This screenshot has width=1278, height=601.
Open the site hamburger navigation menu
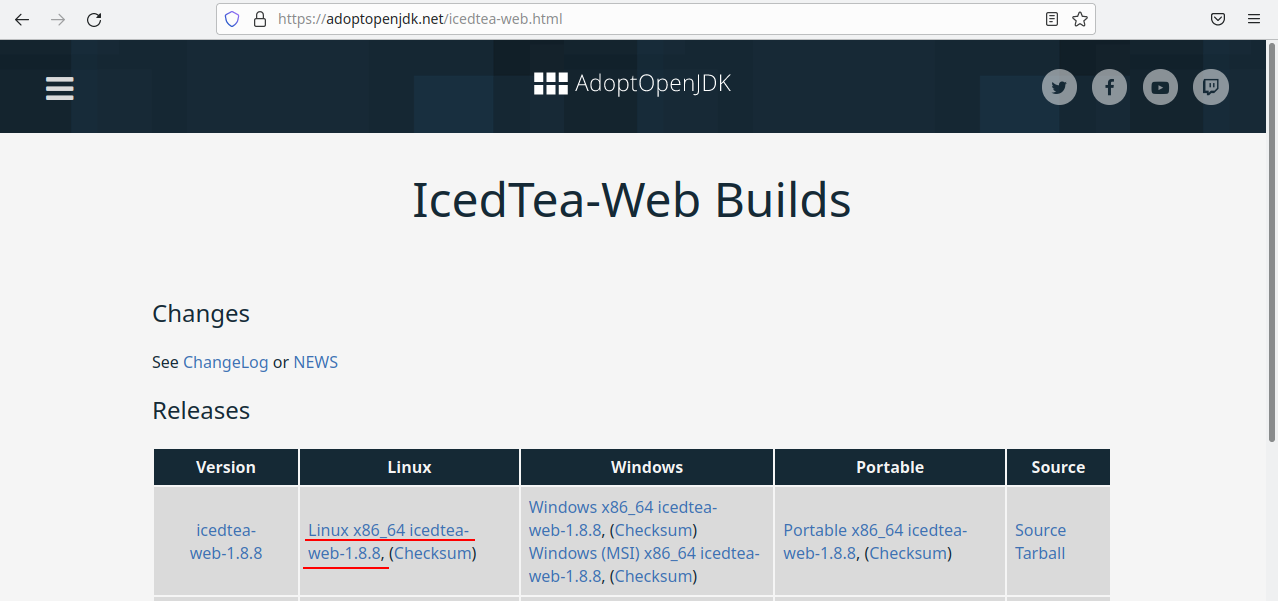click(60, 89)
